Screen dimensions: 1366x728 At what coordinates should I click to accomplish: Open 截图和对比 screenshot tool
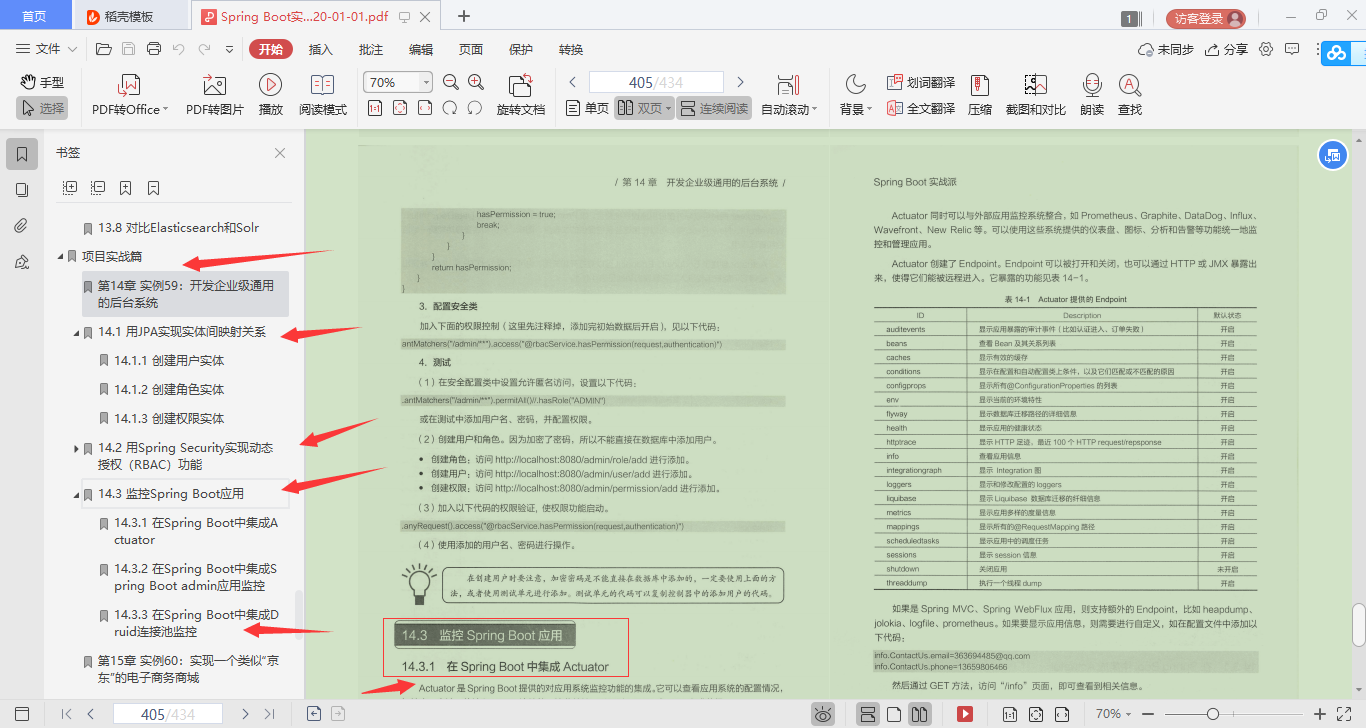tap(1036, 96)
